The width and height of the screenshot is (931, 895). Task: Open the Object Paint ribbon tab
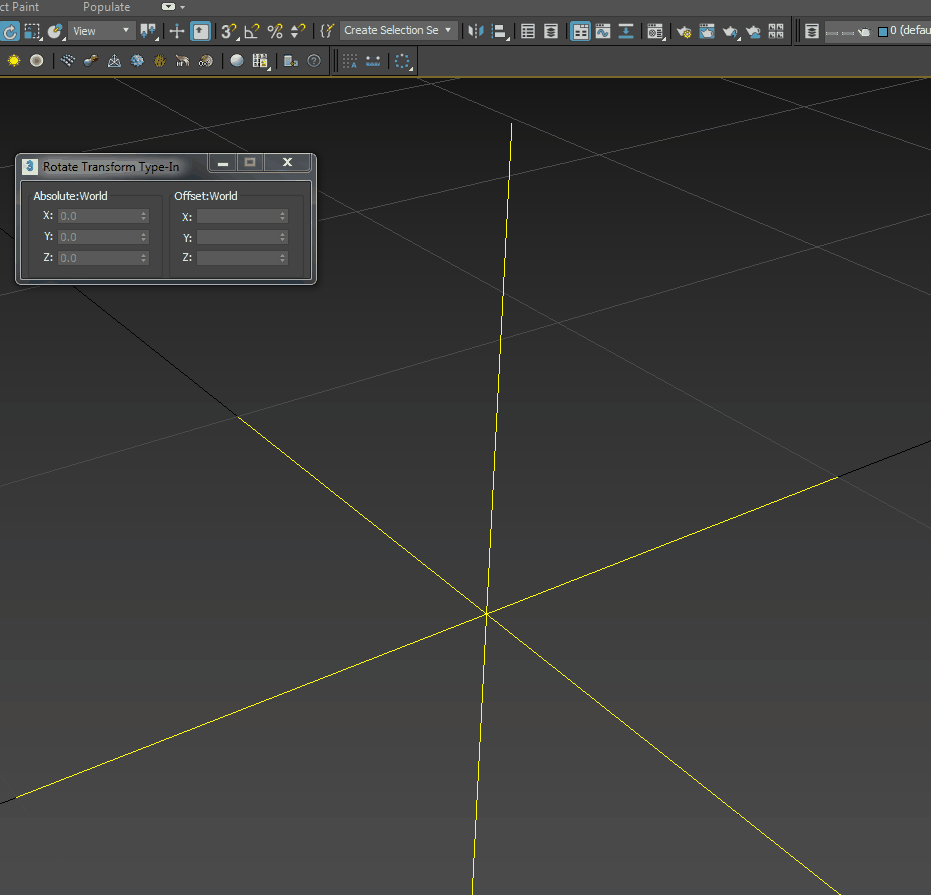pos(19,7)
